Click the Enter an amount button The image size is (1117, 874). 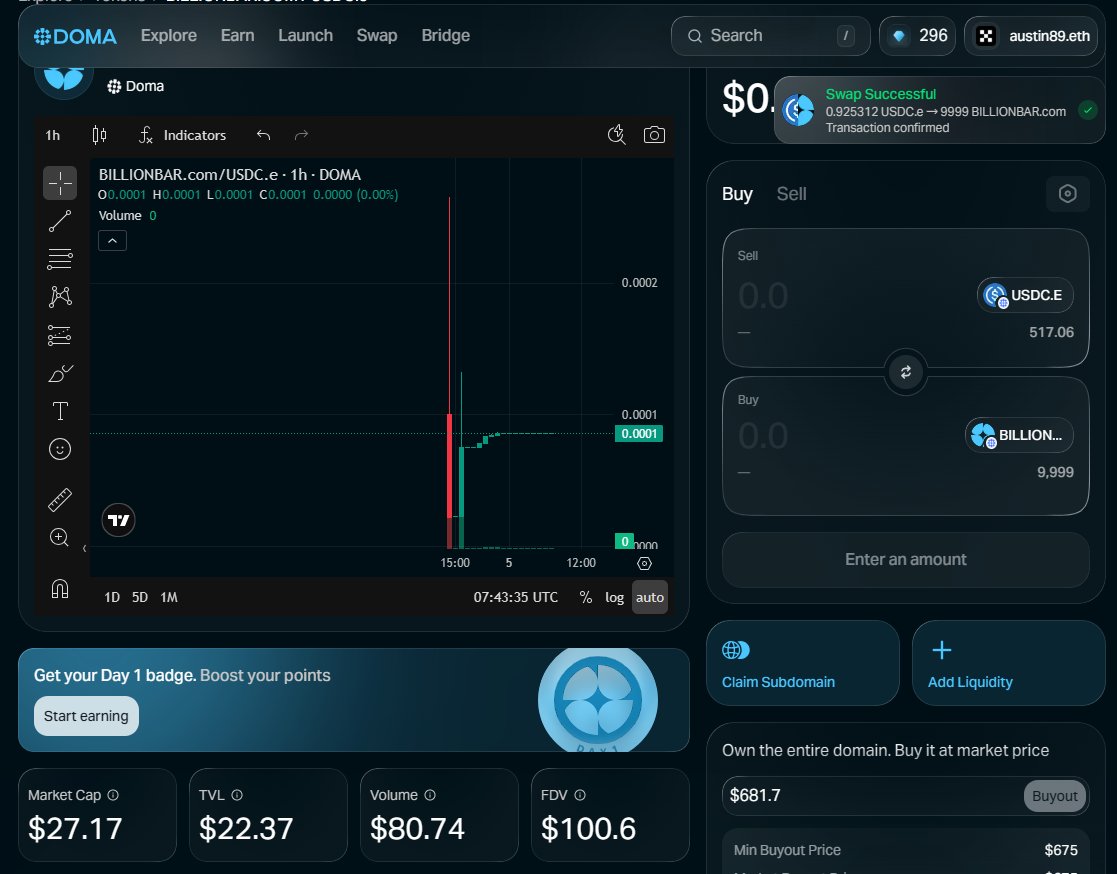pos(905,560)
